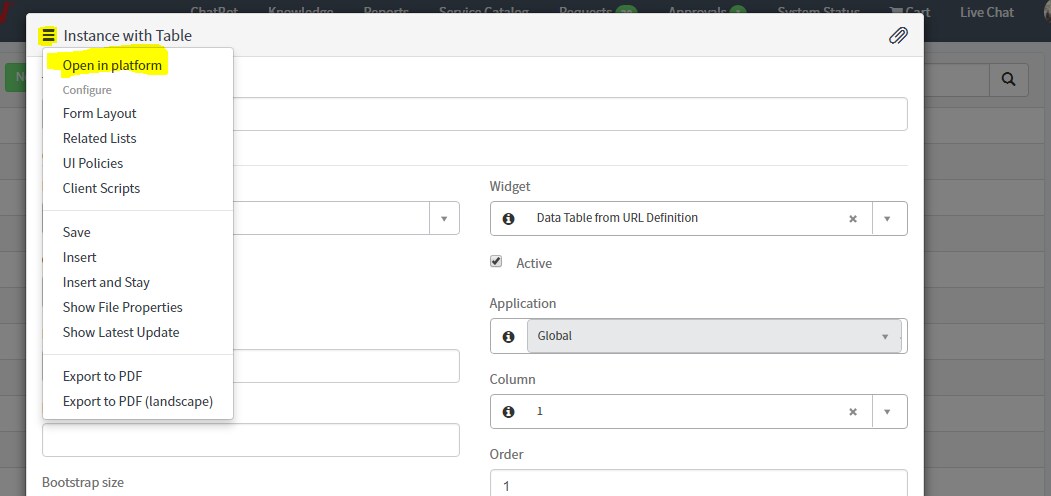Click into the Order input field

698,485
